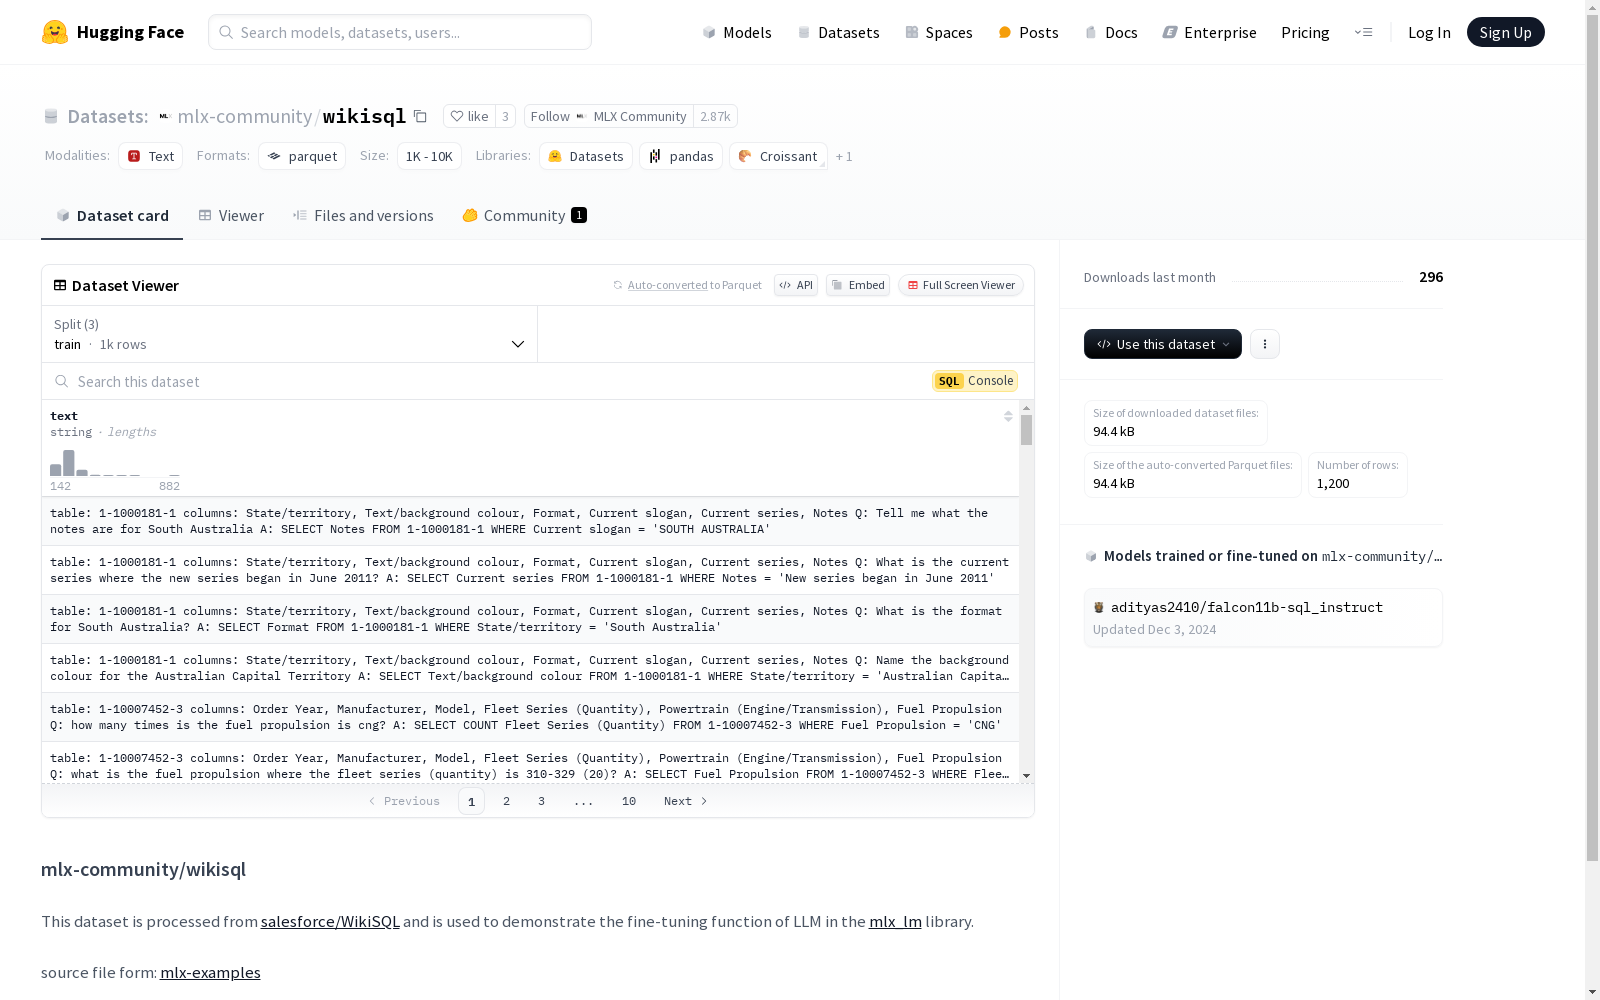Screen dimensions: 1600x1000
Task: Go to page 10 of results
Action: point(629,801)
